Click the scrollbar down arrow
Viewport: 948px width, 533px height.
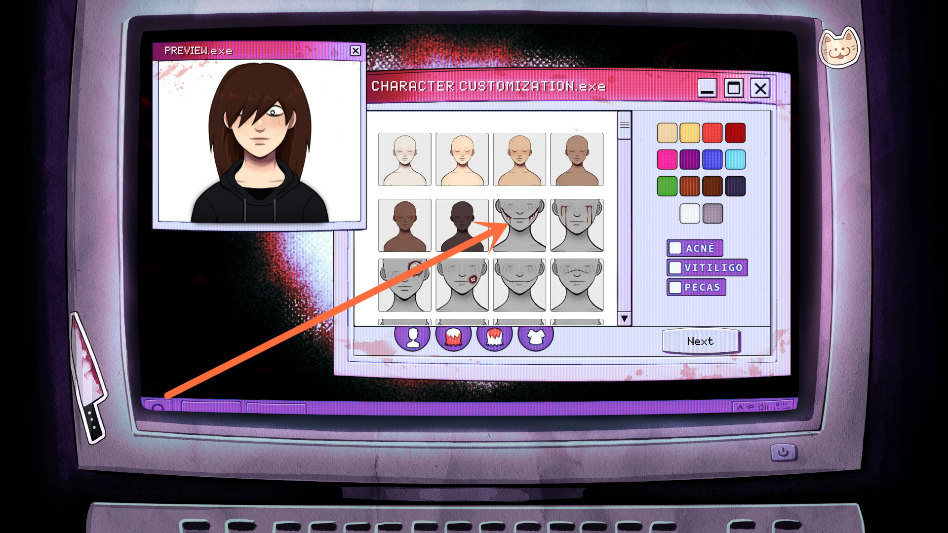pyautogui.click(x=625, y=318)
